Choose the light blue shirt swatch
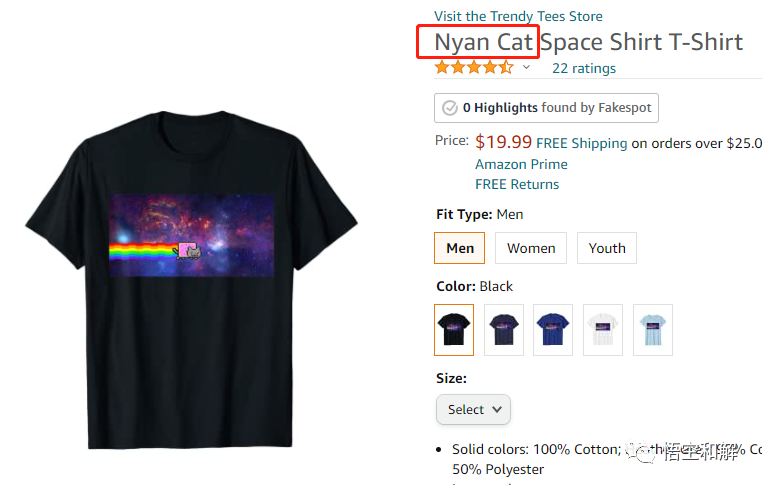Screen dimensions: 762x485 [653, 330]
